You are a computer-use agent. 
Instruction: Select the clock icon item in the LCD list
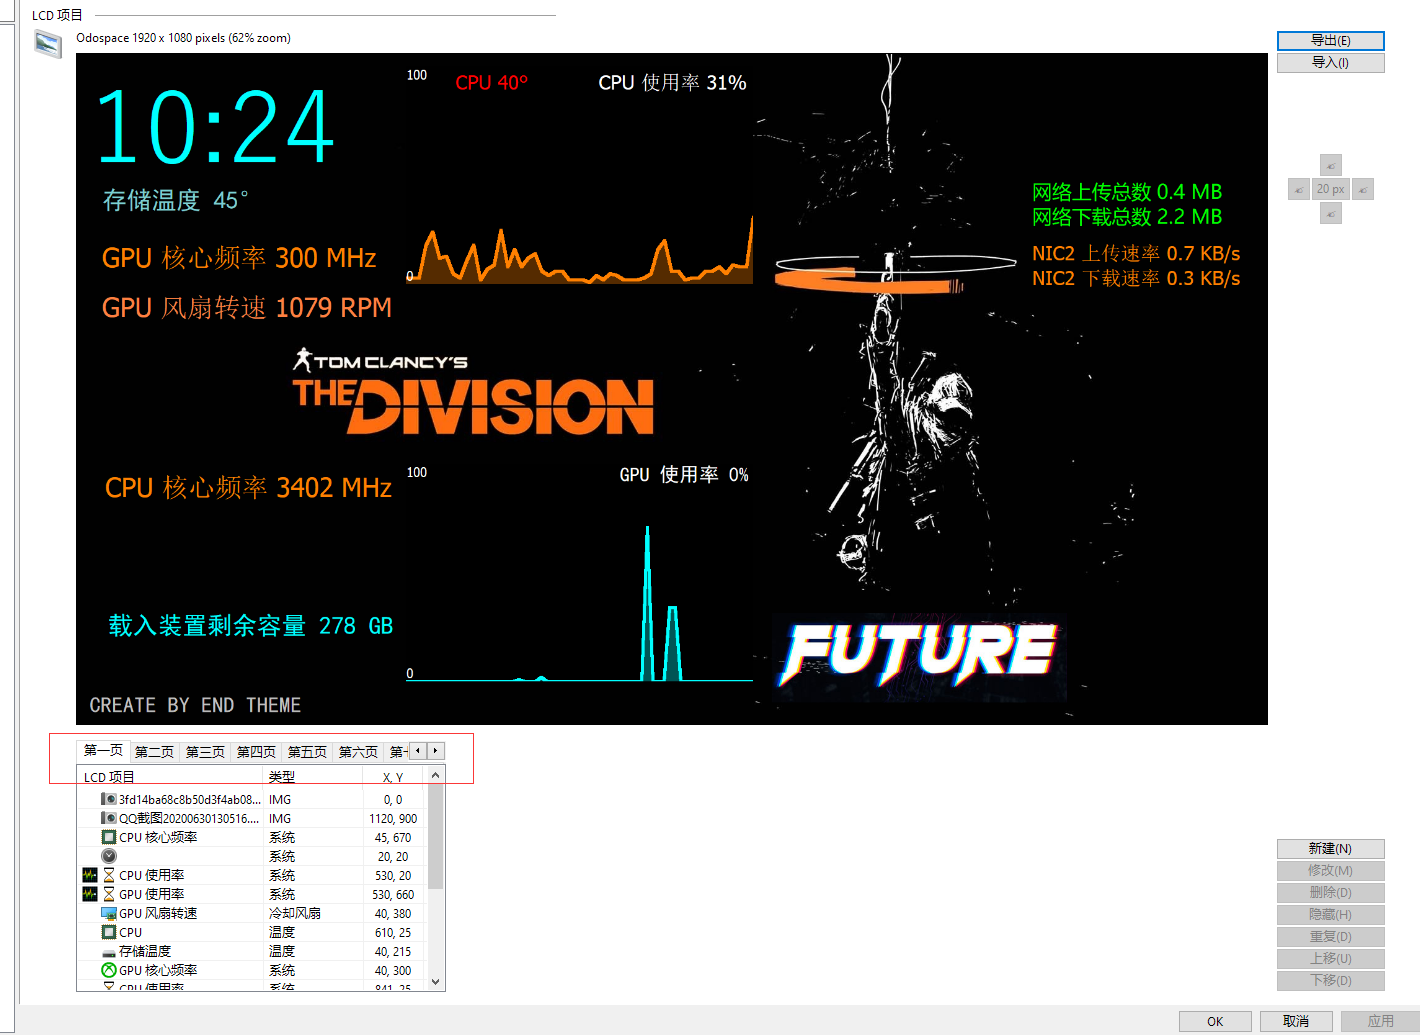pyautogui.click(x=109, y=856)
